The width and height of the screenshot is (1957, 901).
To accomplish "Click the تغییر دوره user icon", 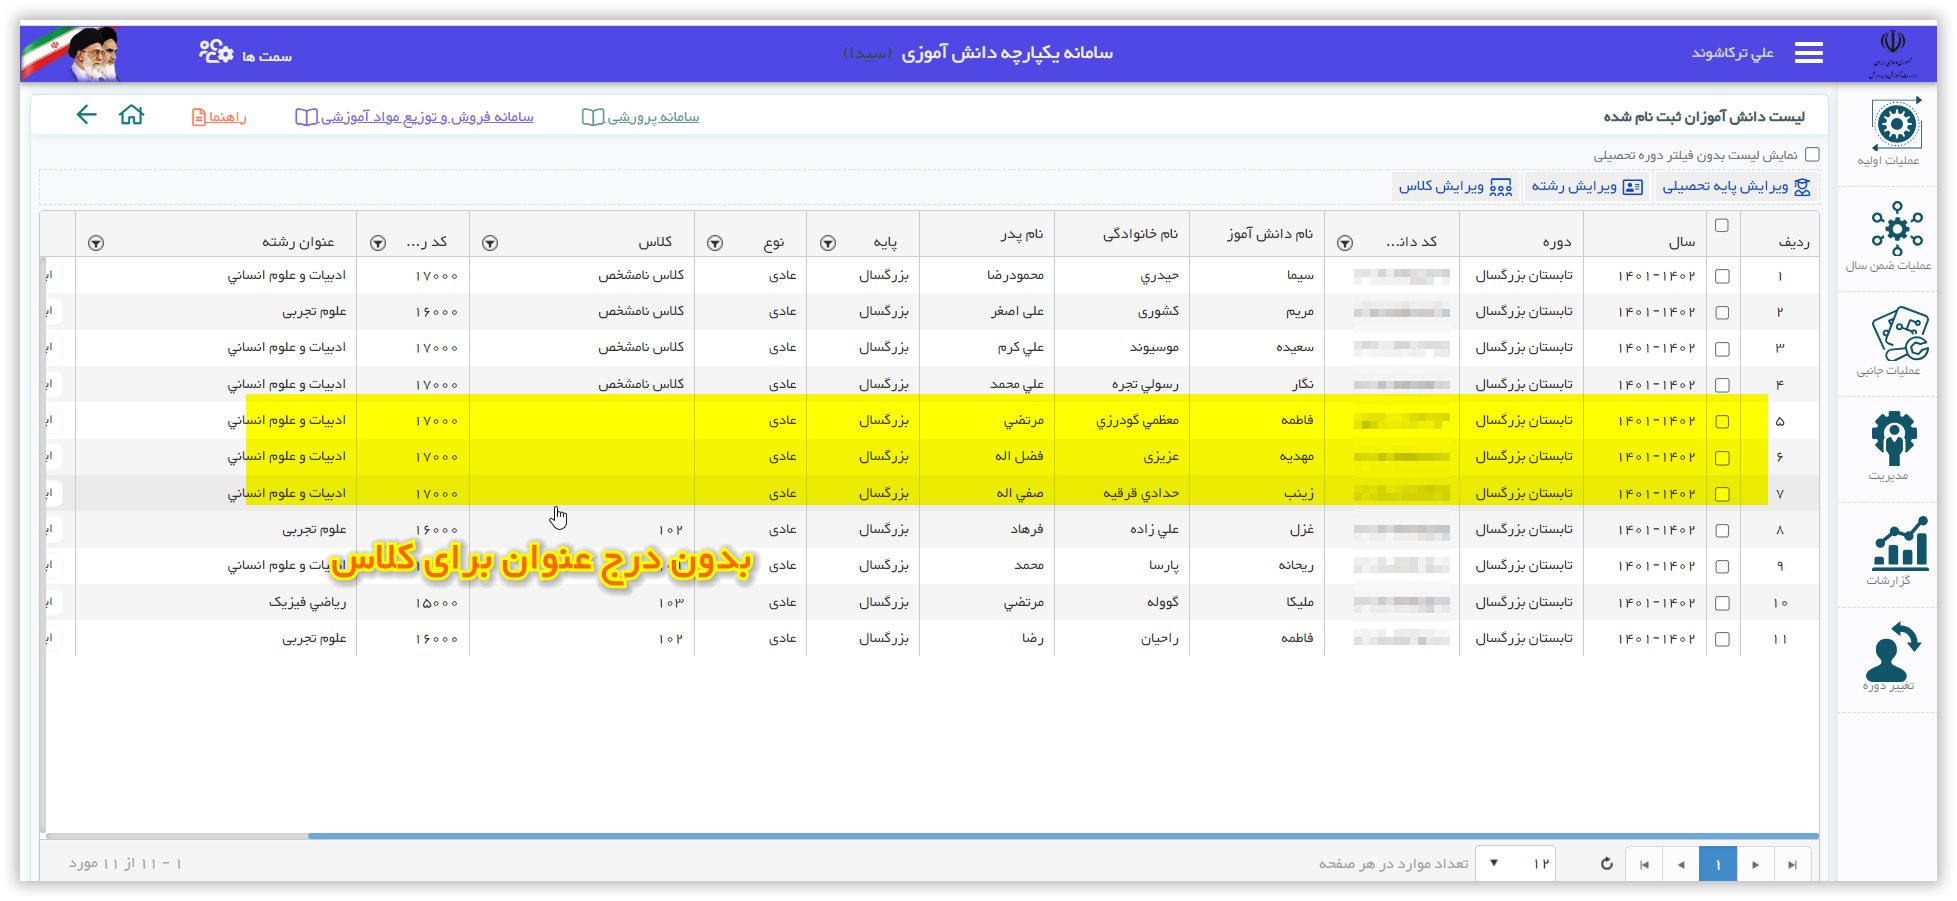I will tap(1890, 652).
